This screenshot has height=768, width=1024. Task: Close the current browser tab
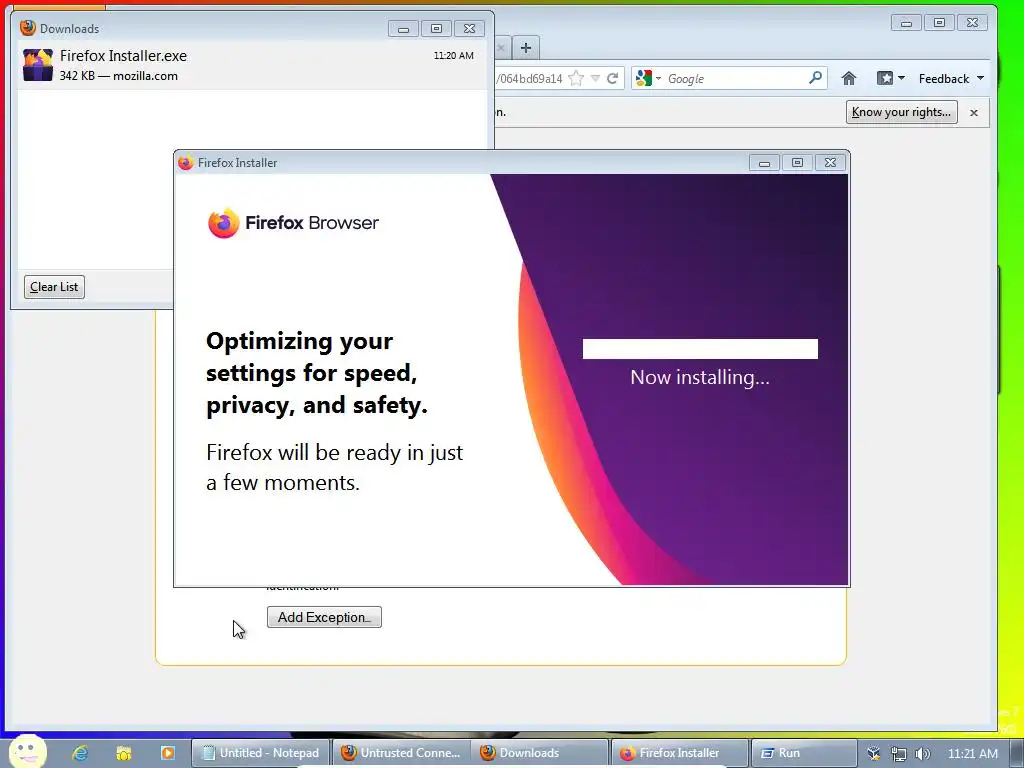(500, 48)
